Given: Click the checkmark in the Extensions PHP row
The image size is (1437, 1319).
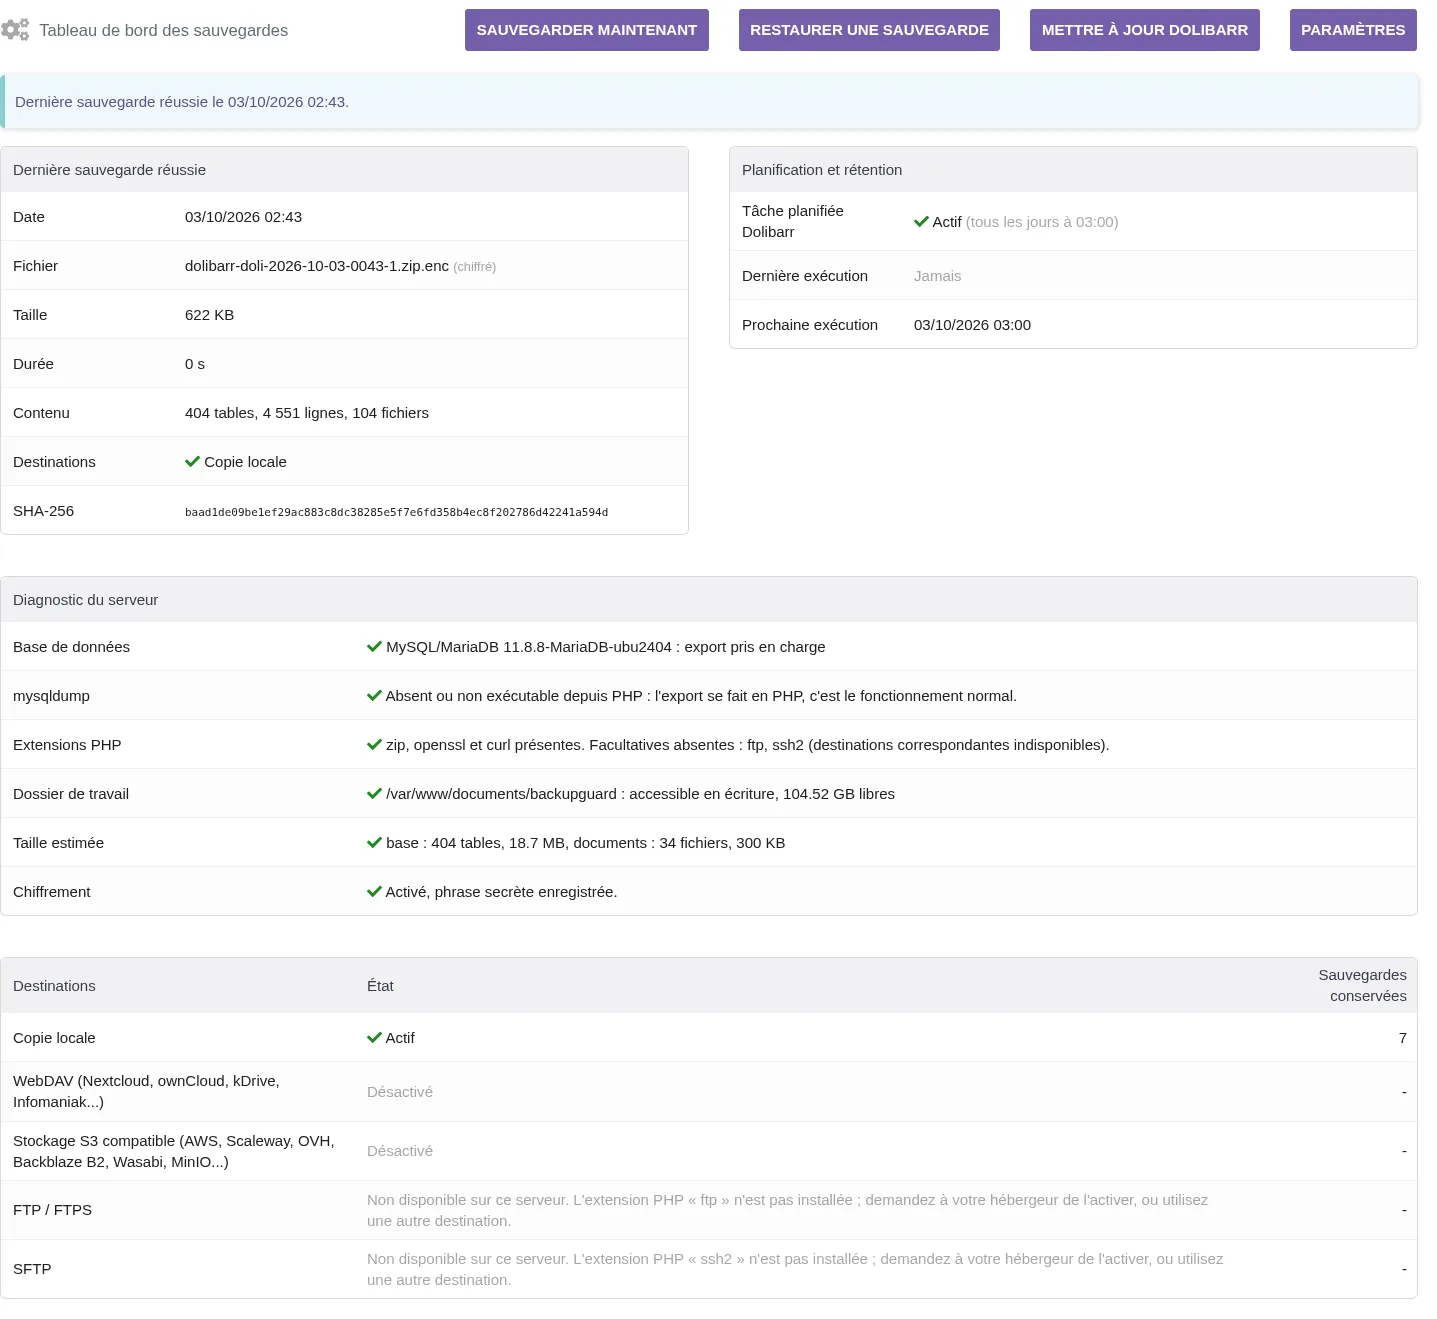Looking at the screenshot, I should [374, 745].
